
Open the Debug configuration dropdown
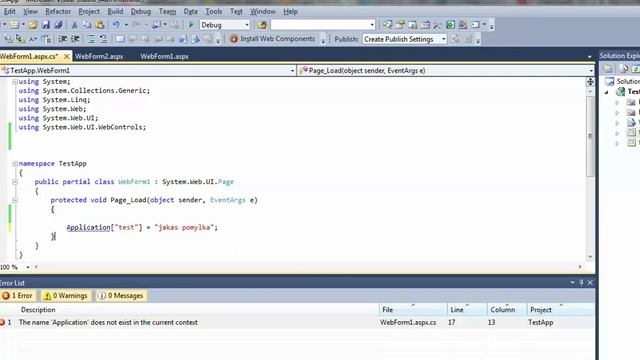[x=247, y=25]
